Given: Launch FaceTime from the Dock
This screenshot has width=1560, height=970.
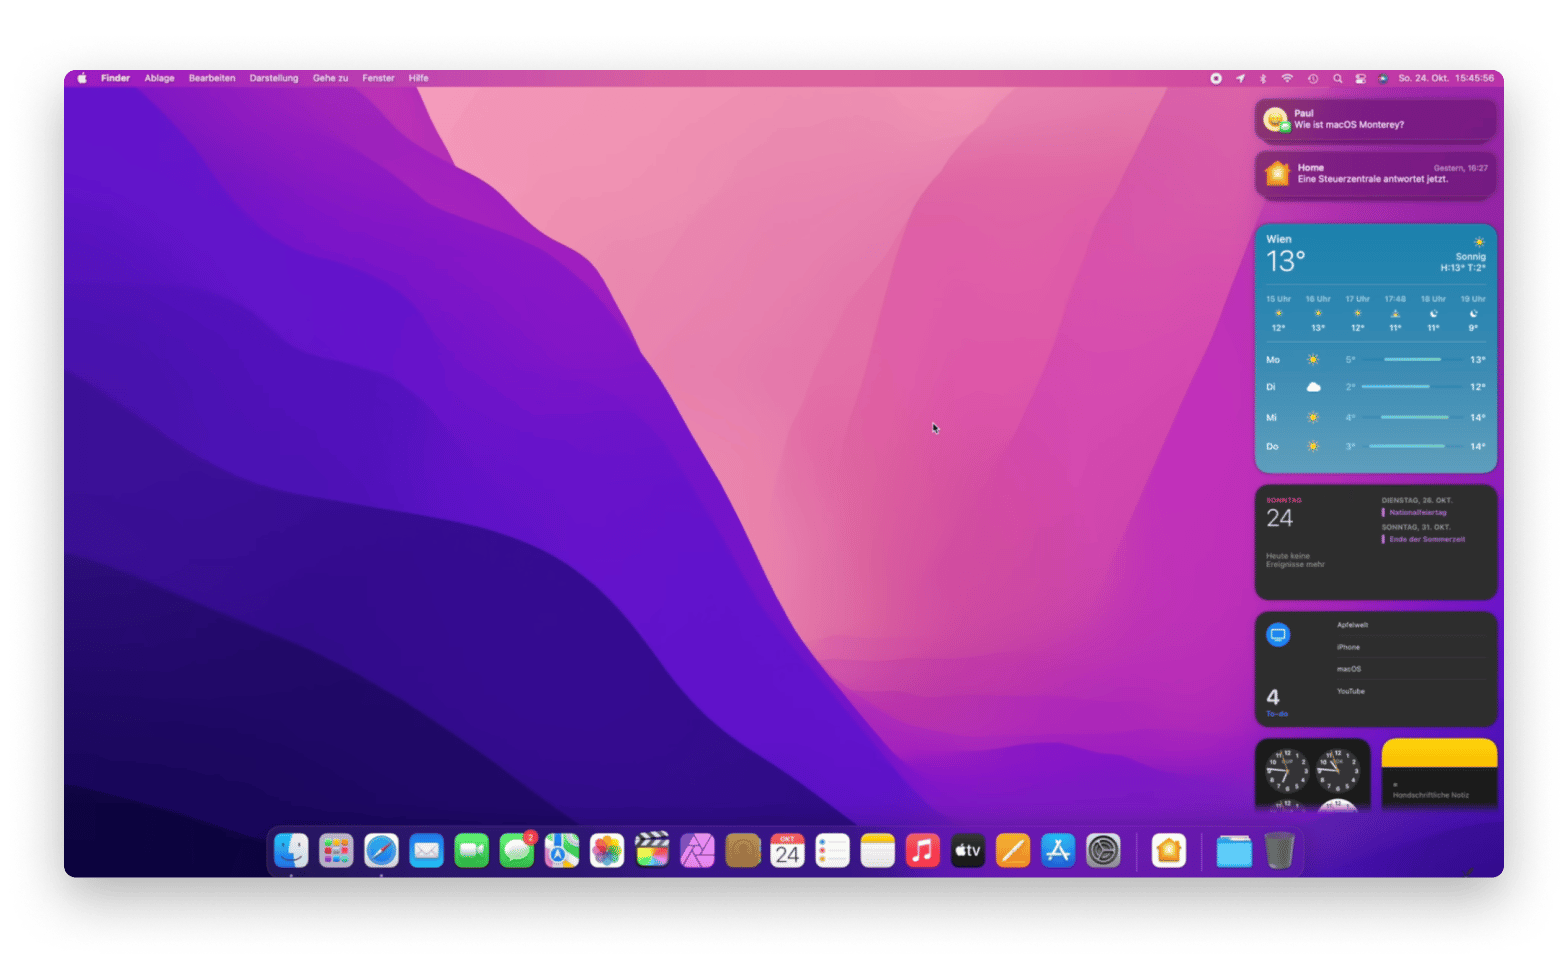Looking at the screenshot, I should [472, 851].
